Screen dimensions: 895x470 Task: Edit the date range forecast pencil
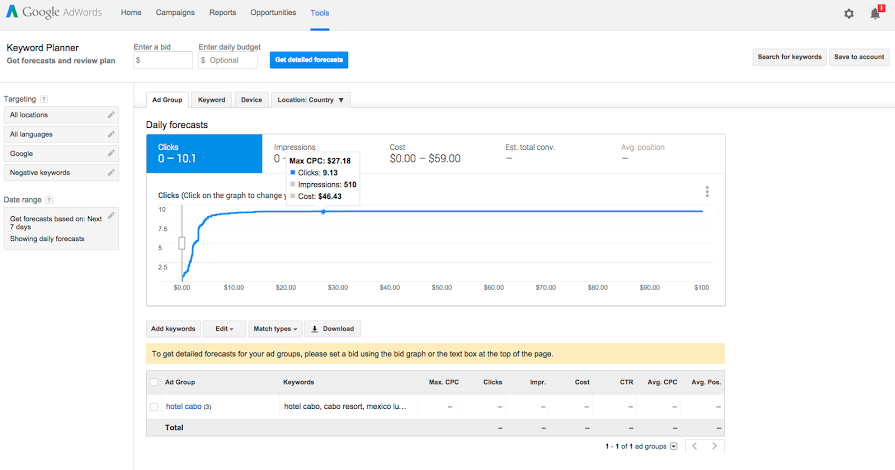click(x=111, y=216)
